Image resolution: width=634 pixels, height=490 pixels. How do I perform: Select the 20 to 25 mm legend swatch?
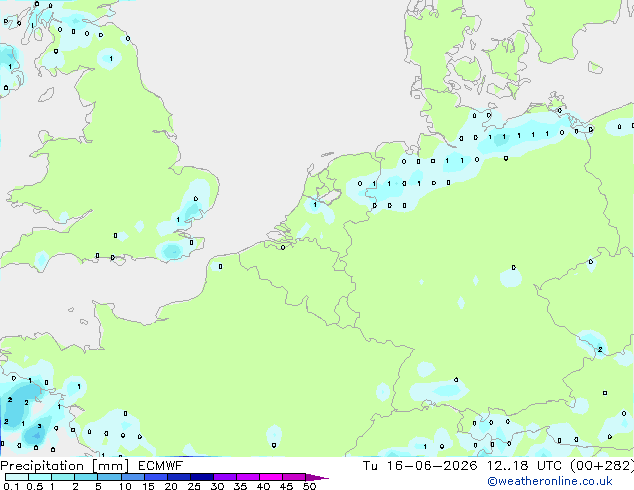178,477
